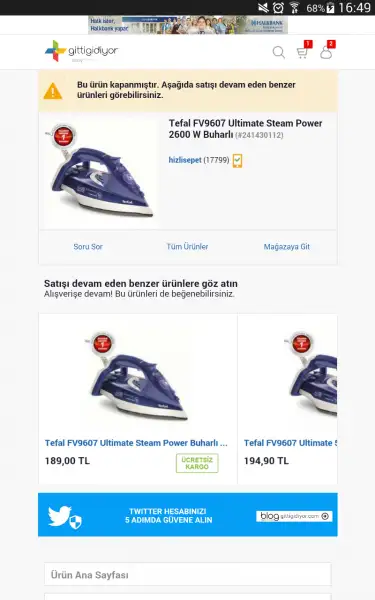
Task: Click the yellow warning triangle icon
Action: coord(53,91)
